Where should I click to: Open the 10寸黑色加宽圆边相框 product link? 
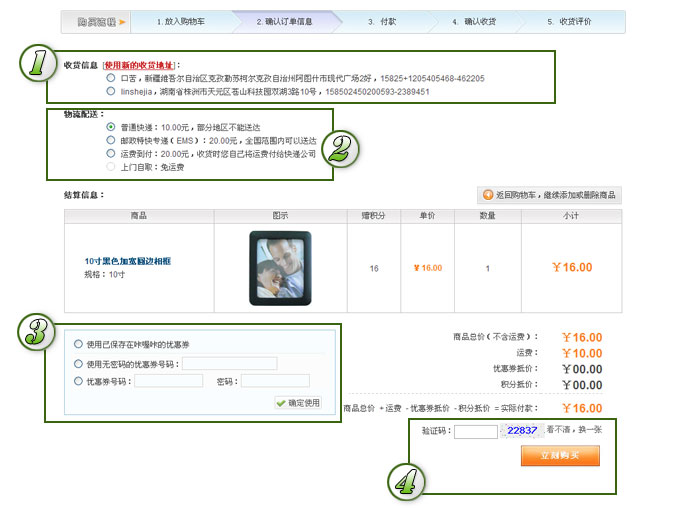click(x=128, y=261)
